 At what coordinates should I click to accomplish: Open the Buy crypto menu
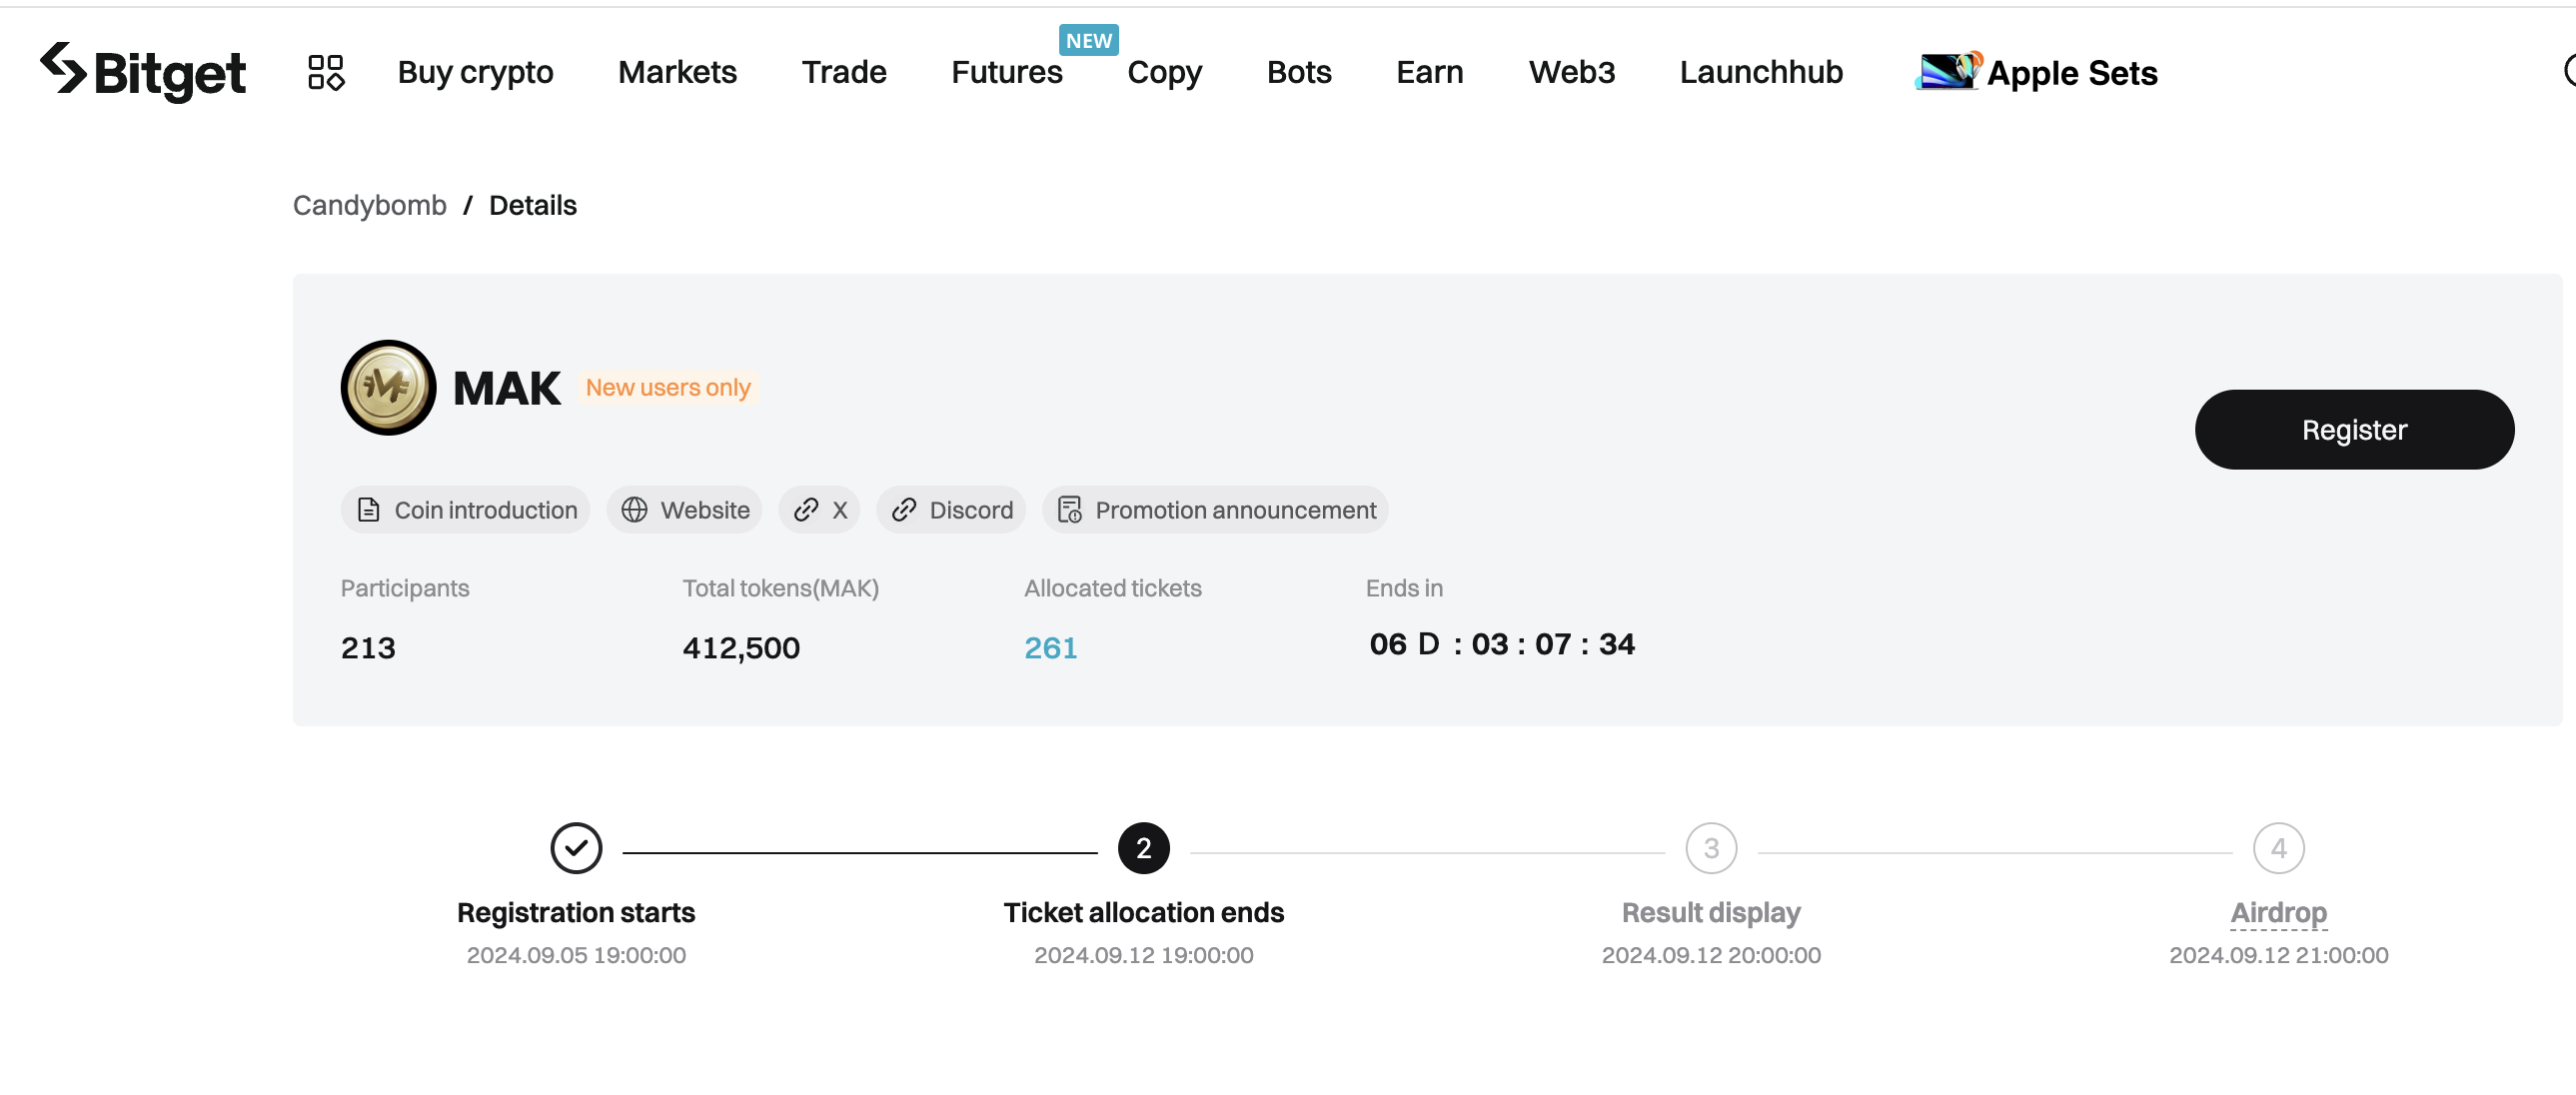pyautogui.click(x=475, y=72)
